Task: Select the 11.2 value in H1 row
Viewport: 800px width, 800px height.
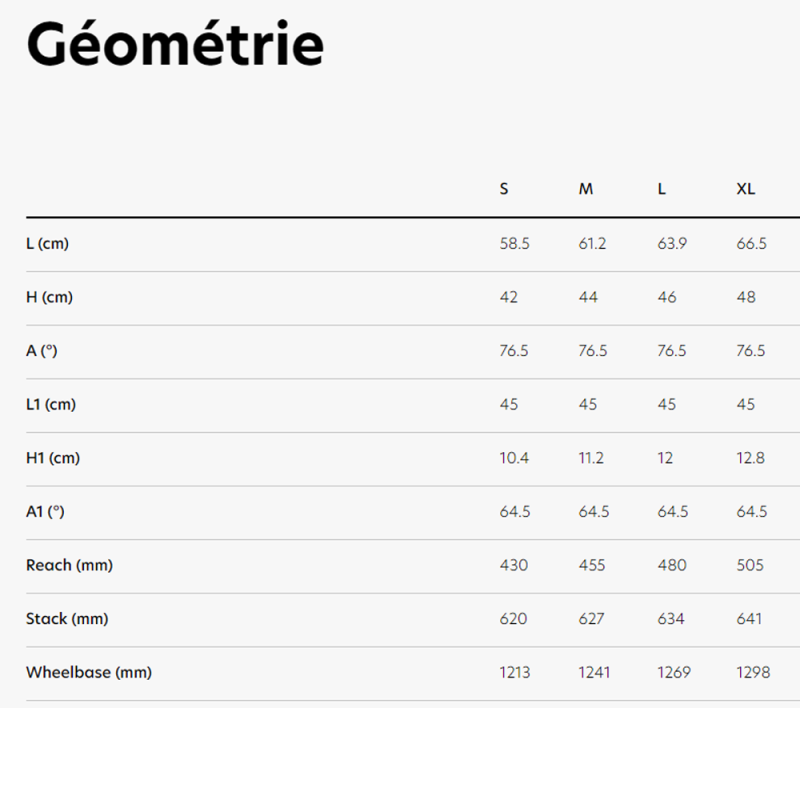Action: click(592, 458)
